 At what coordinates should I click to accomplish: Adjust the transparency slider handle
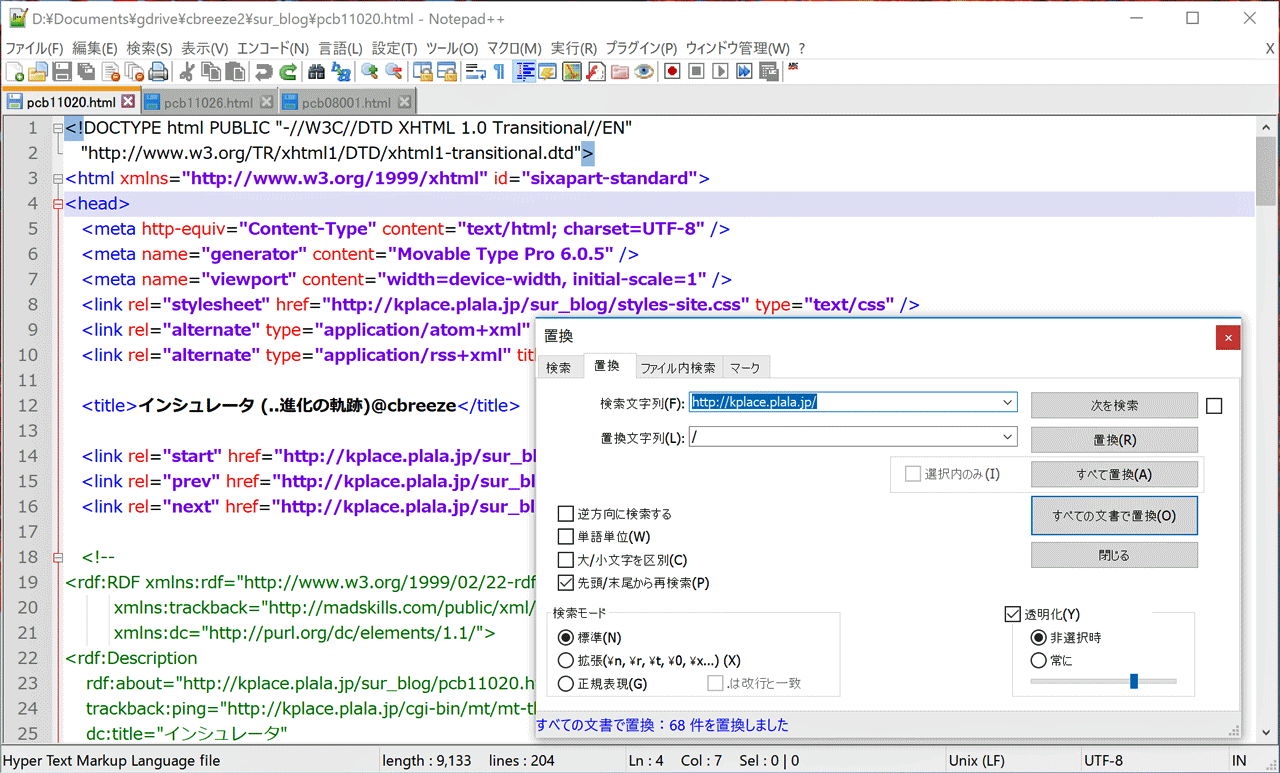(x=1134, y=681)
